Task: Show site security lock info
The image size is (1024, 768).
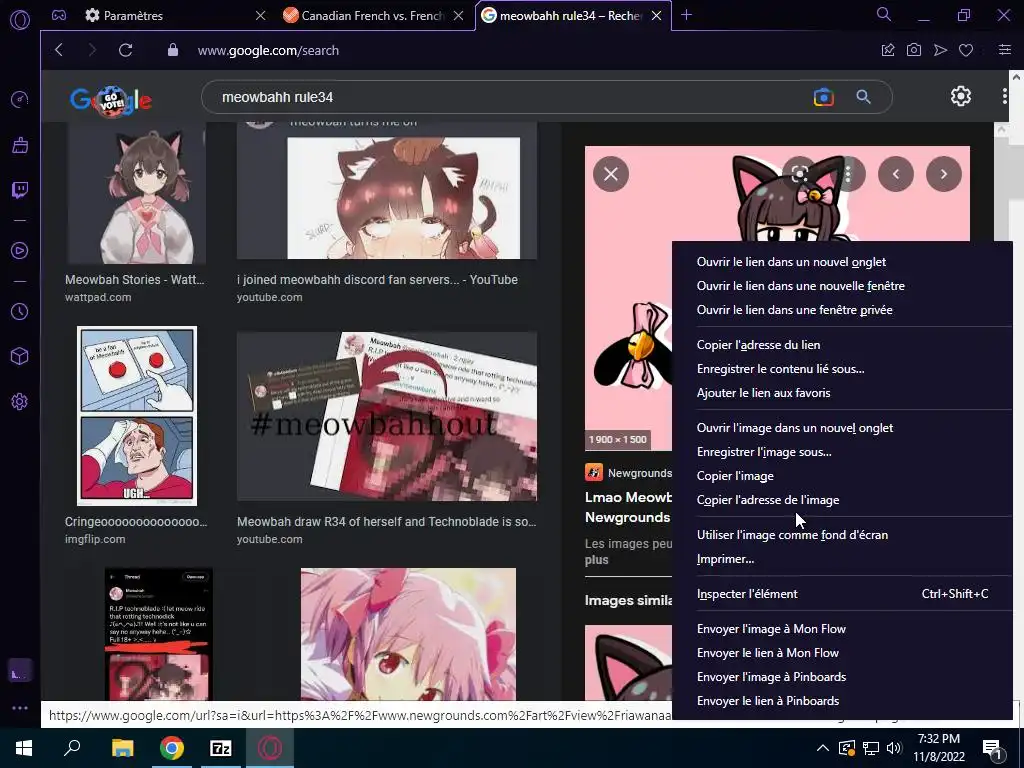Action: click(173, 50)
